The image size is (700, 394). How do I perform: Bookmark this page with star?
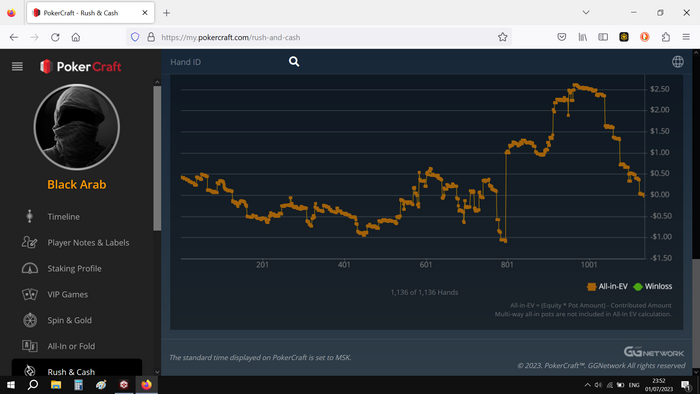[x=503, y=37]
